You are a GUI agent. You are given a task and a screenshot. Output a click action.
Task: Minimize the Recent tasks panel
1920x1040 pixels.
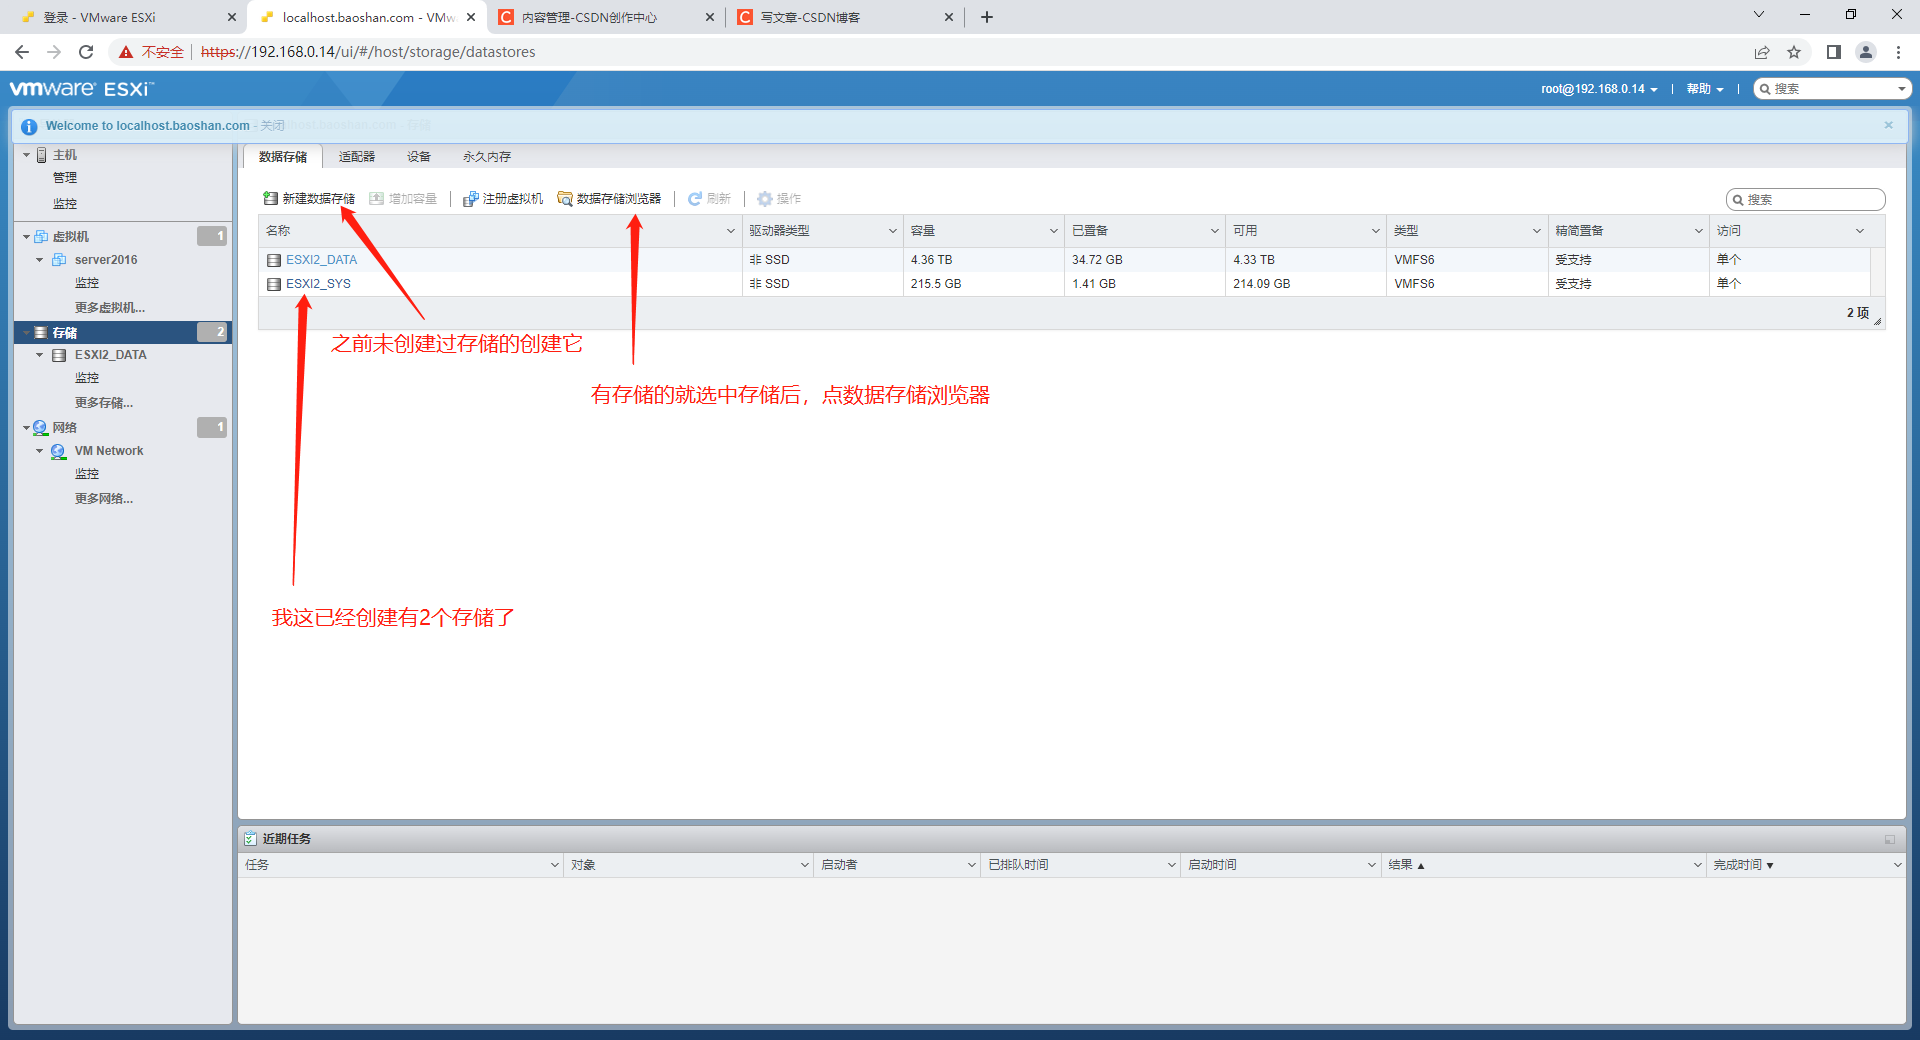point(1890,839)
